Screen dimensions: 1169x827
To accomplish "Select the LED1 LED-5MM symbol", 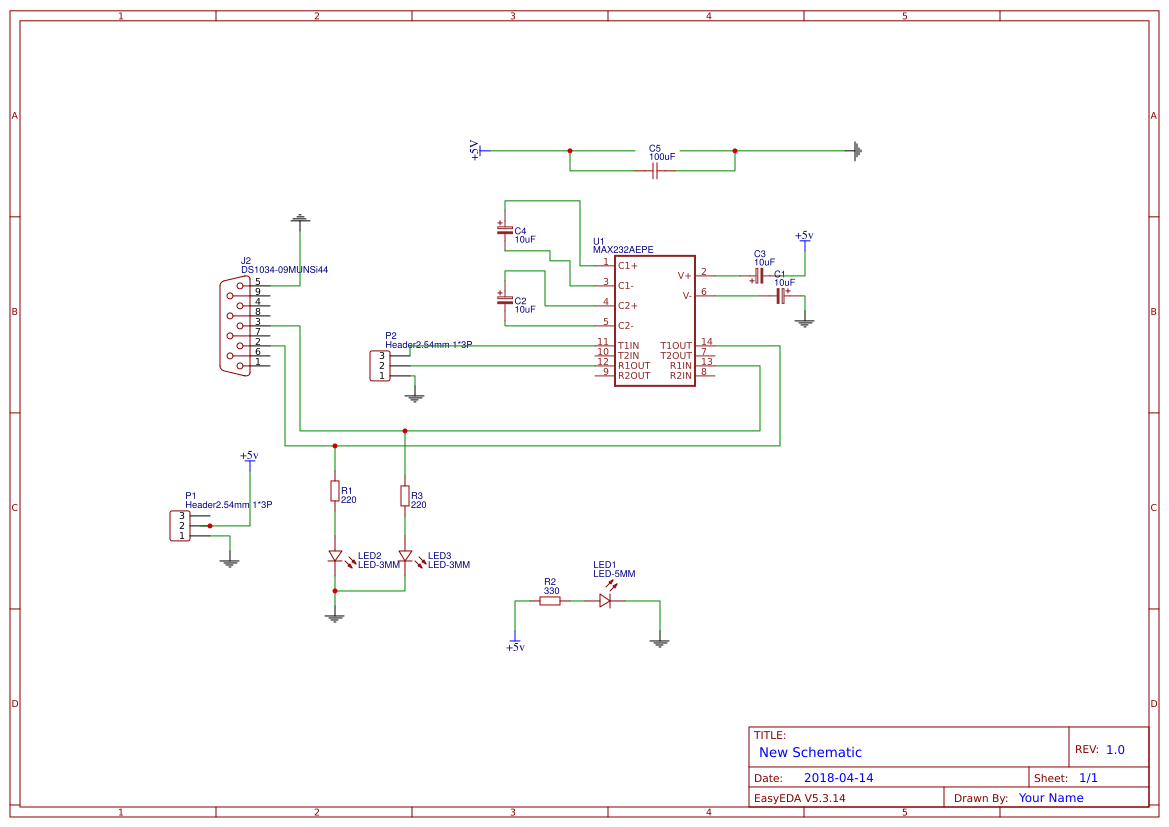I will [x=605, y=600].
